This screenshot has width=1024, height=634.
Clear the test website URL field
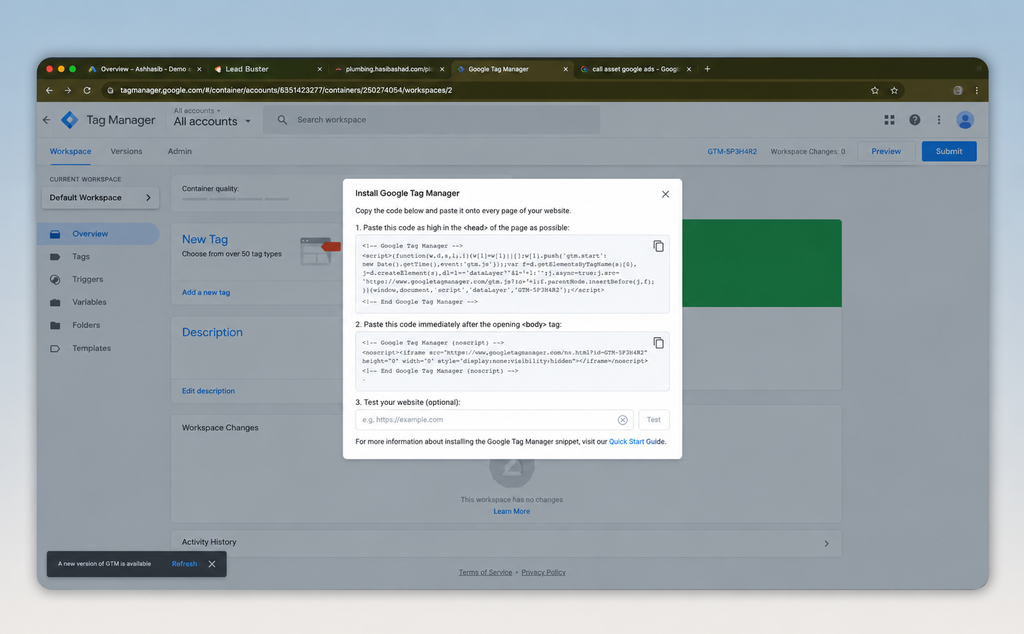click(622, 420)
